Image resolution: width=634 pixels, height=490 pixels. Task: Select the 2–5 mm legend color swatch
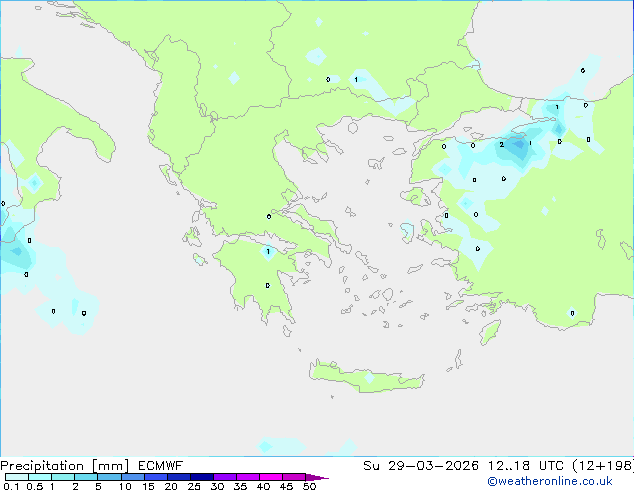point(86,477)
